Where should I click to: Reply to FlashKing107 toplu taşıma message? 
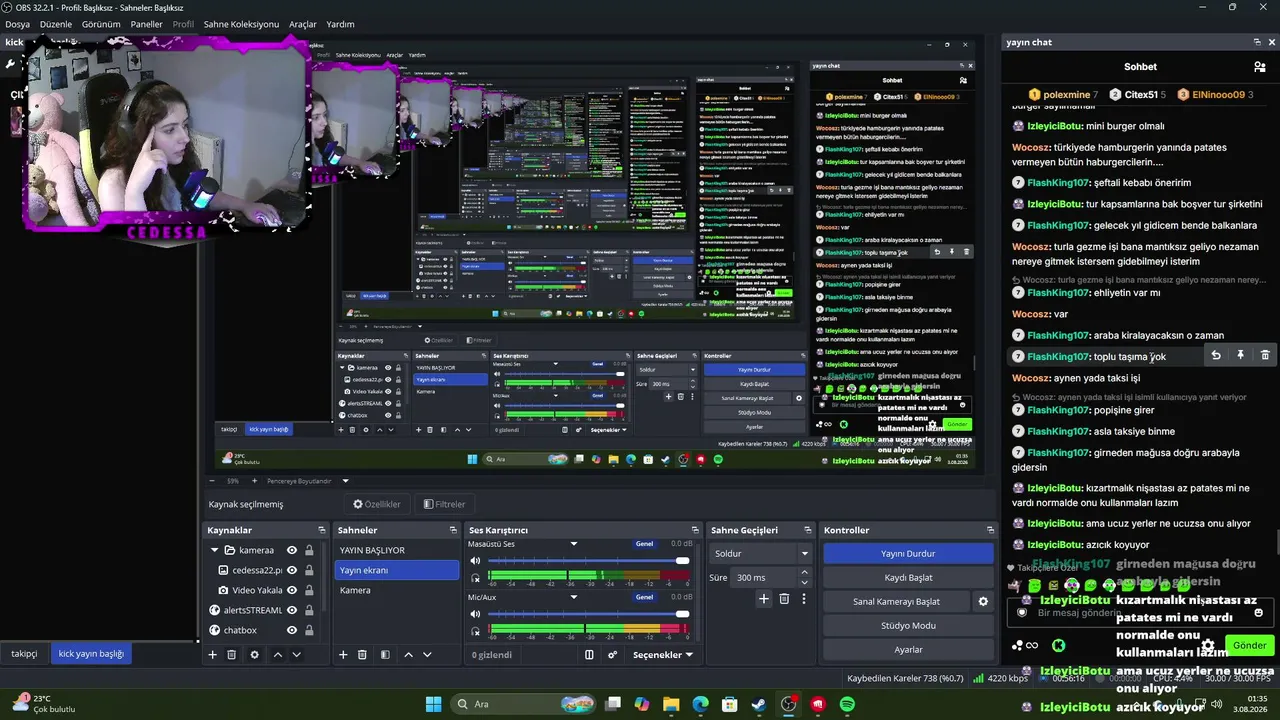point(1216,355)
